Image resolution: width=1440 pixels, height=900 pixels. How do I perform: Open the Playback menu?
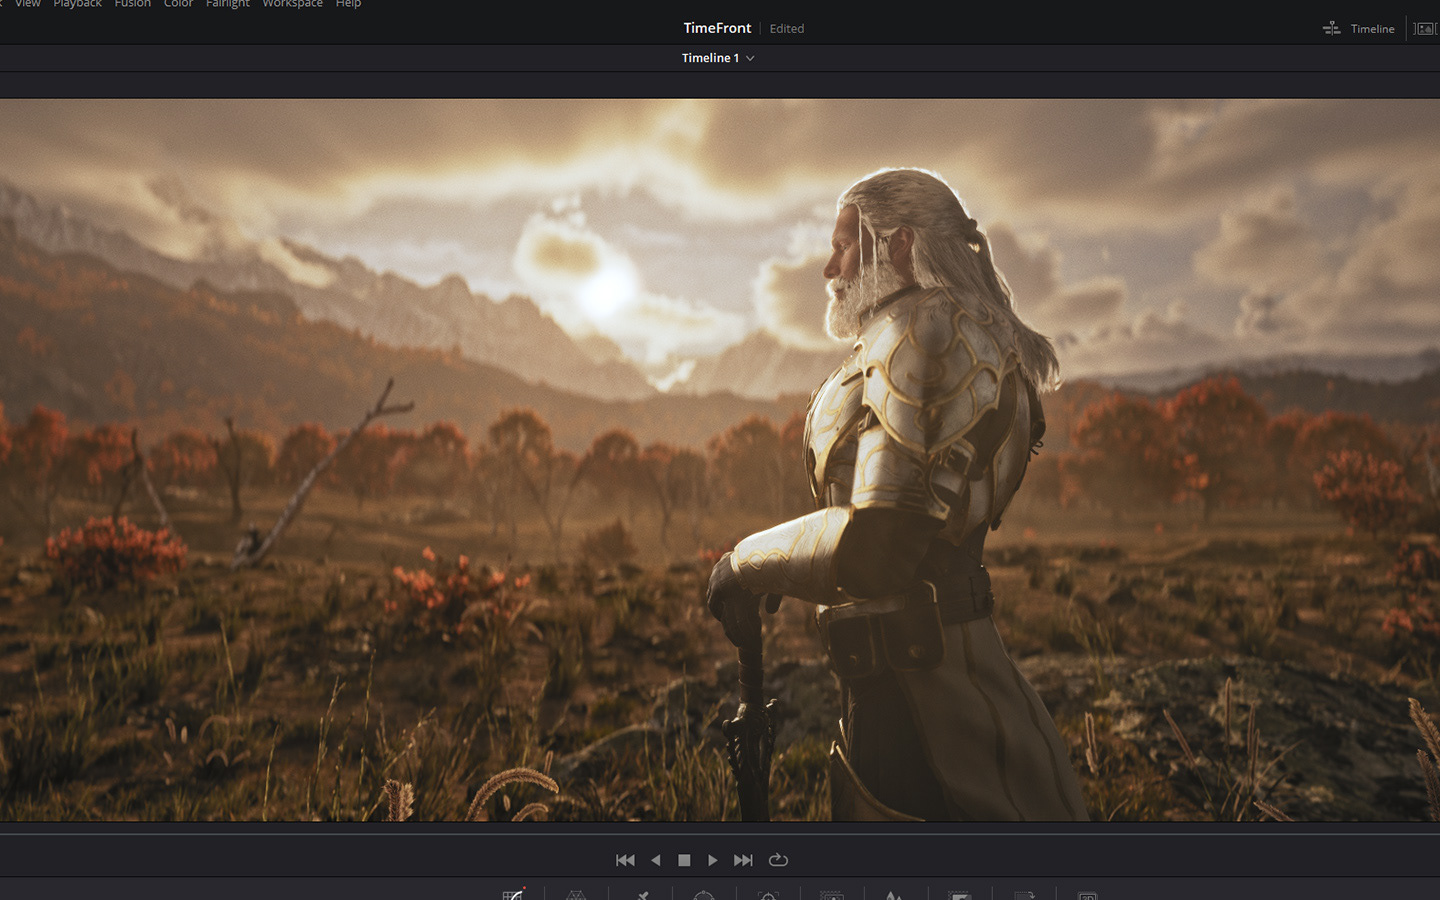click(x=77, y=4)
